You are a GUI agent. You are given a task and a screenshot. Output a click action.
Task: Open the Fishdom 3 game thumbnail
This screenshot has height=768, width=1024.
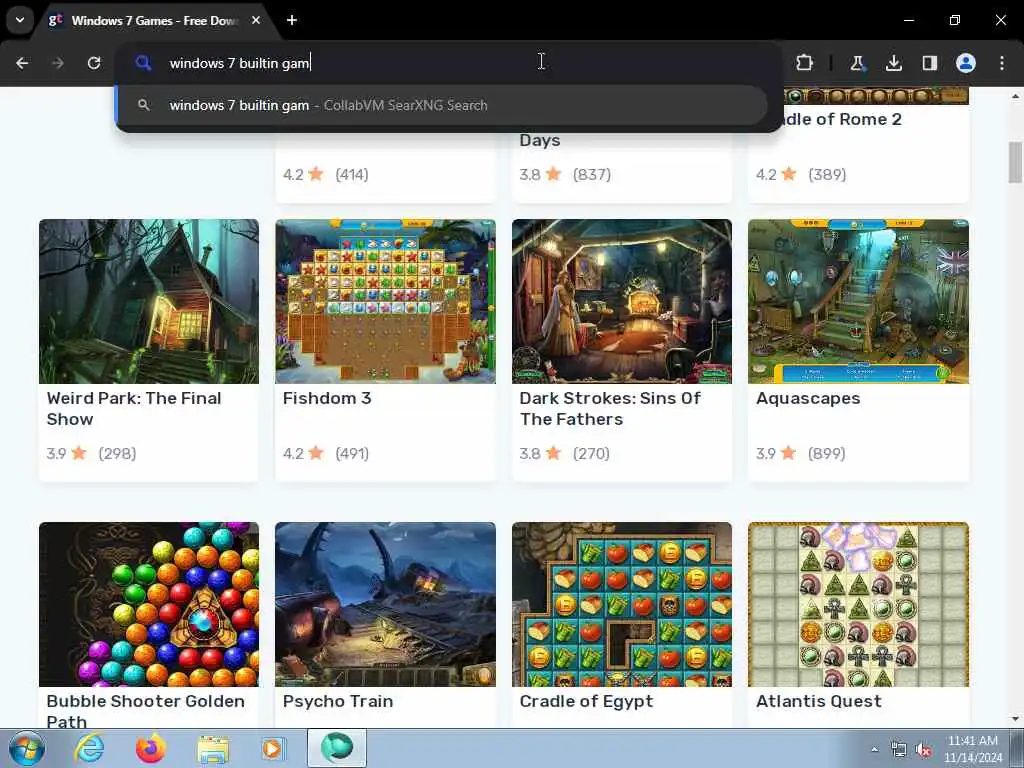pyautogui.click(x=385, y=301)
